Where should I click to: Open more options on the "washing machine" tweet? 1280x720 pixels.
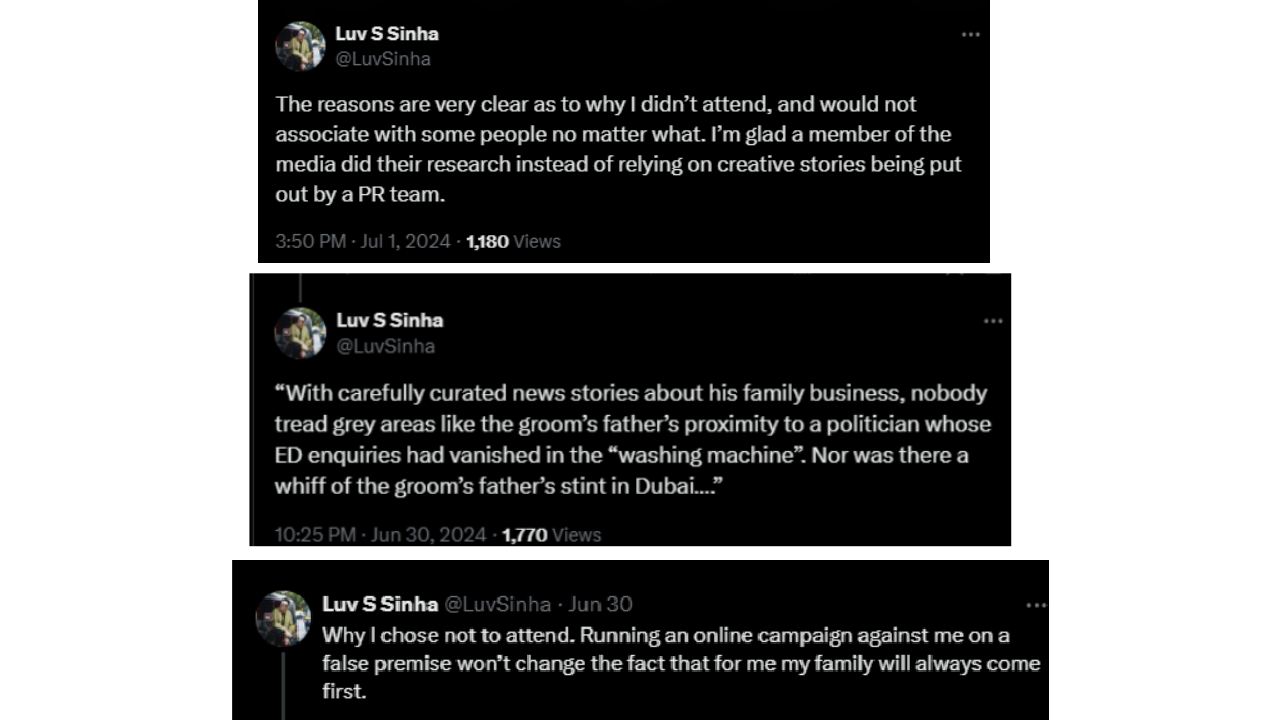992,321
